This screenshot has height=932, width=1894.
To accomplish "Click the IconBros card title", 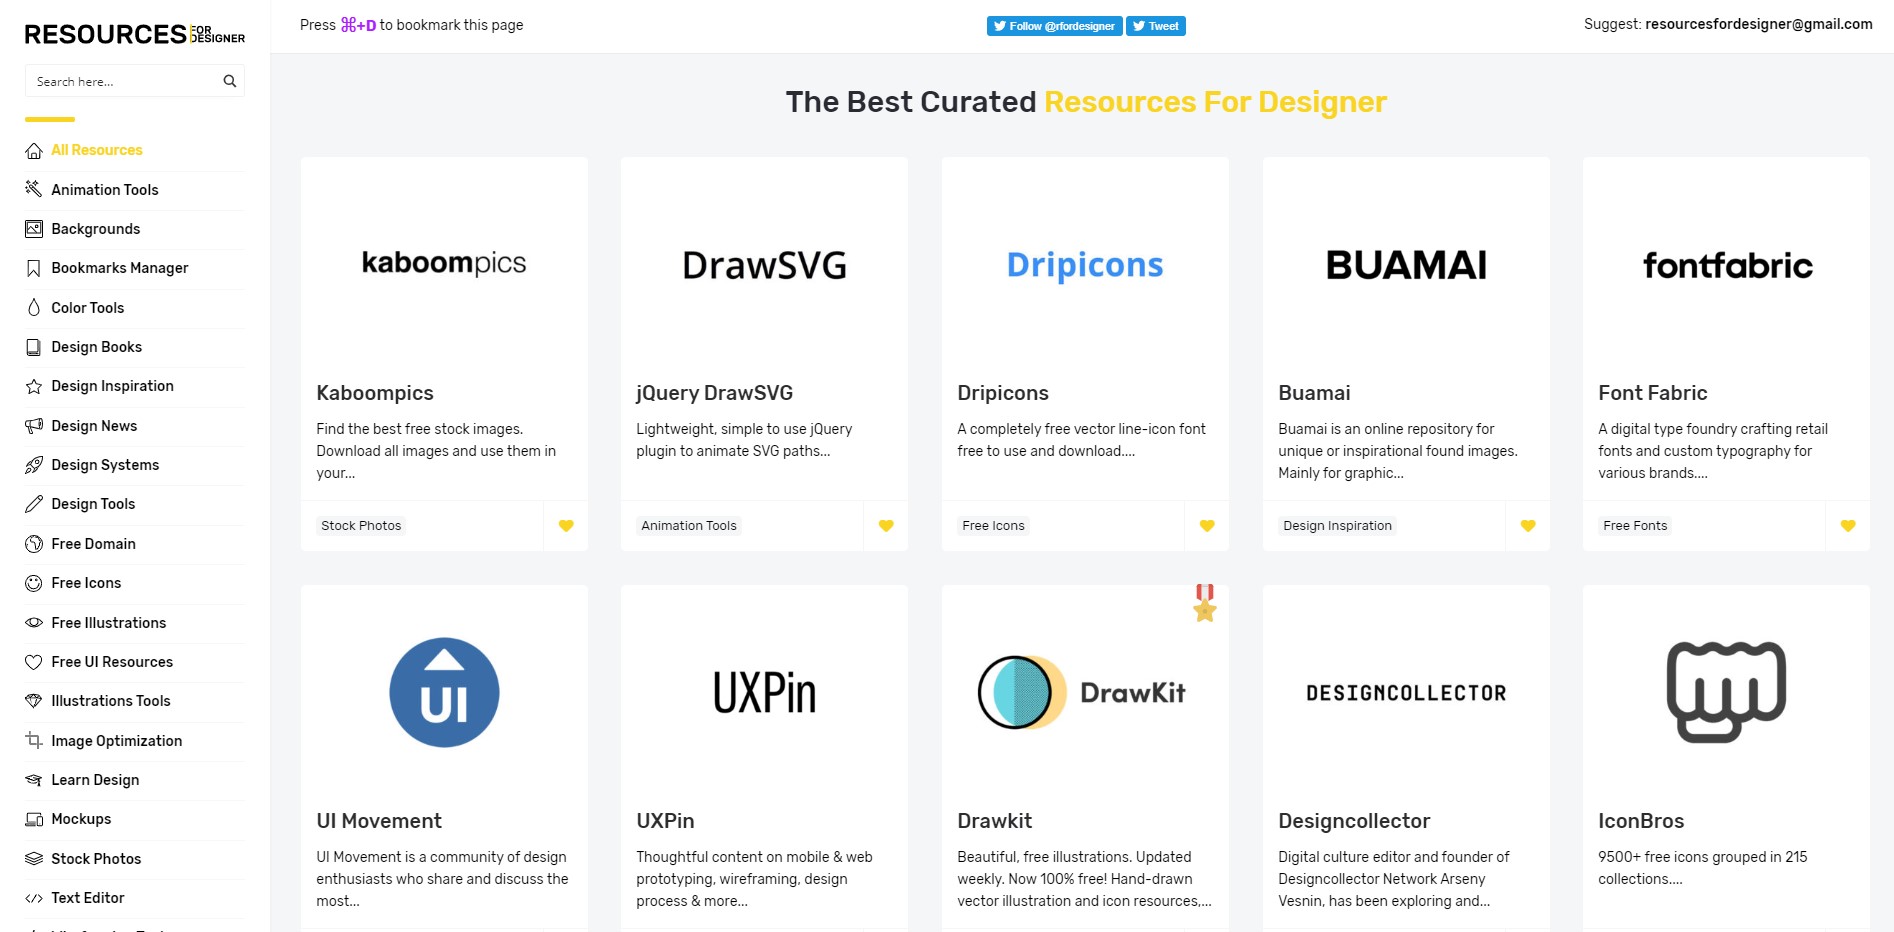I will [x=1641, y=821].
